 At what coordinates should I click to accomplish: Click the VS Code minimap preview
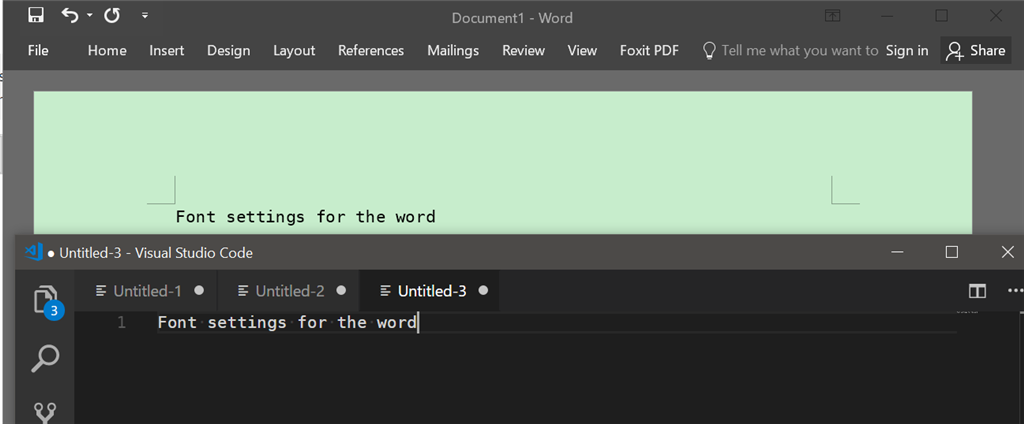tap(967, 313)
